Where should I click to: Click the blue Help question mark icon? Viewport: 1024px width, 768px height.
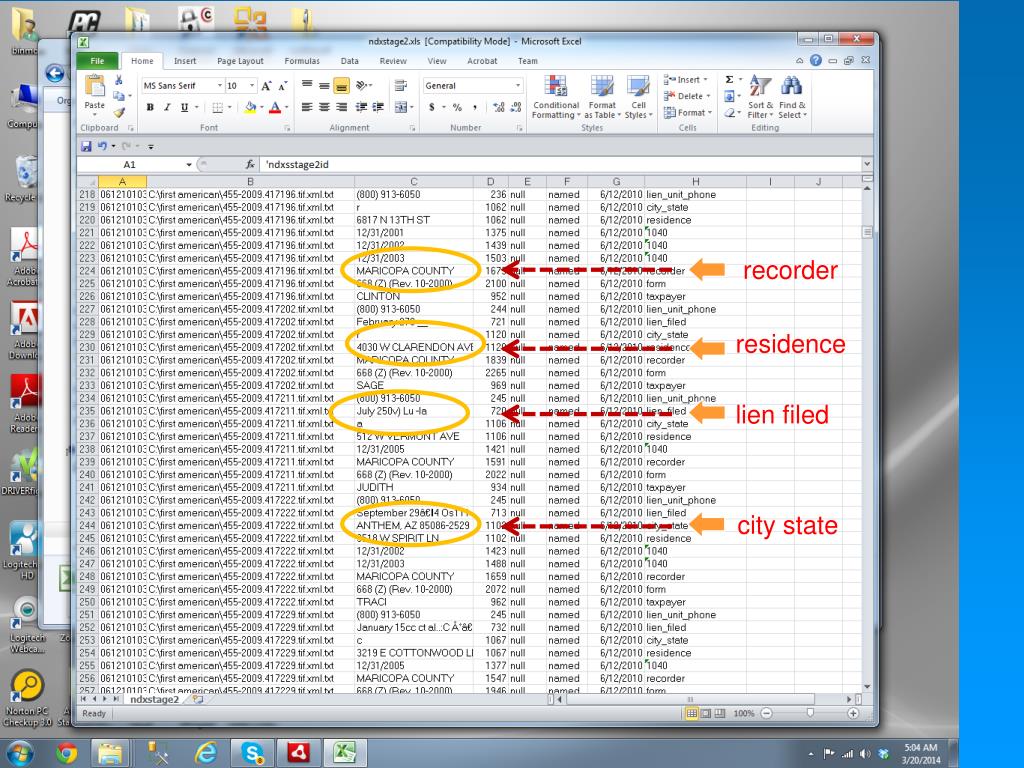[x=816, y=60]
